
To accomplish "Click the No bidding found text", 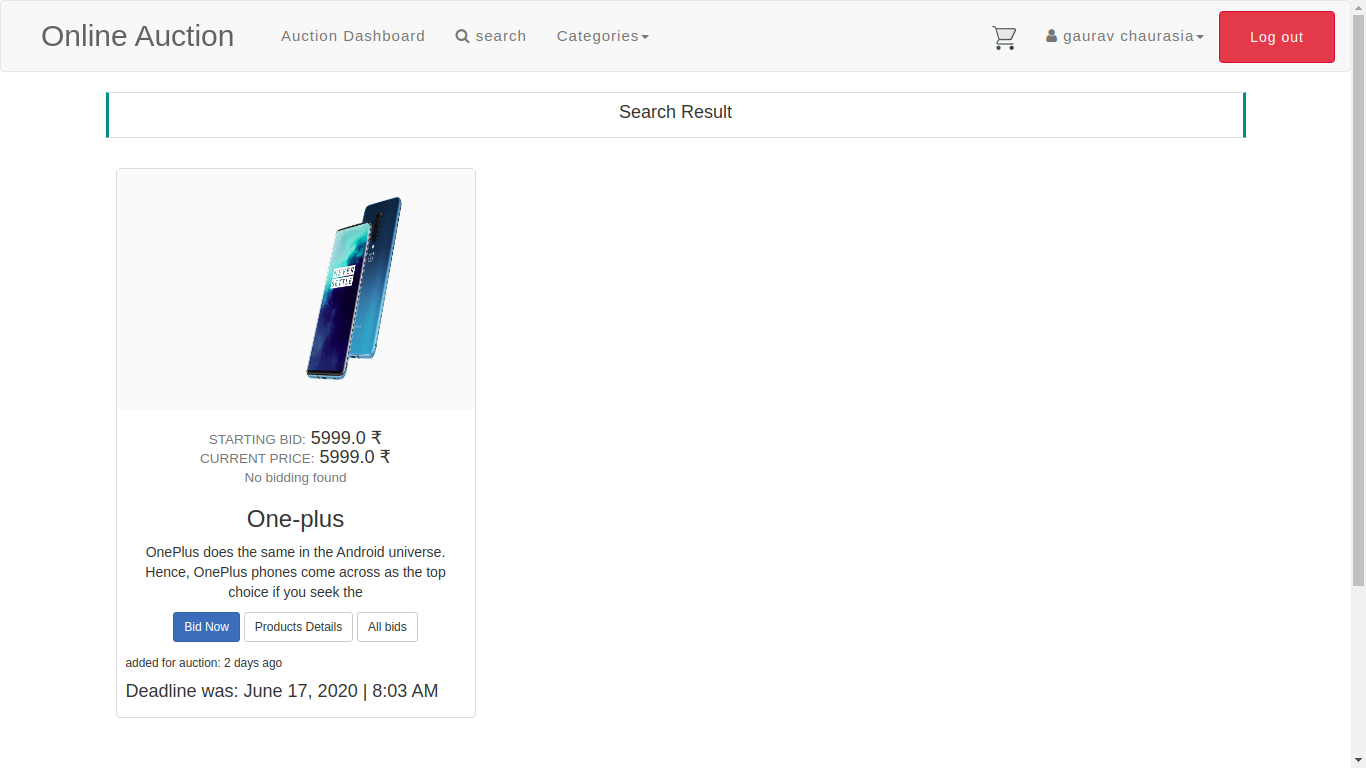I will 296,478.
